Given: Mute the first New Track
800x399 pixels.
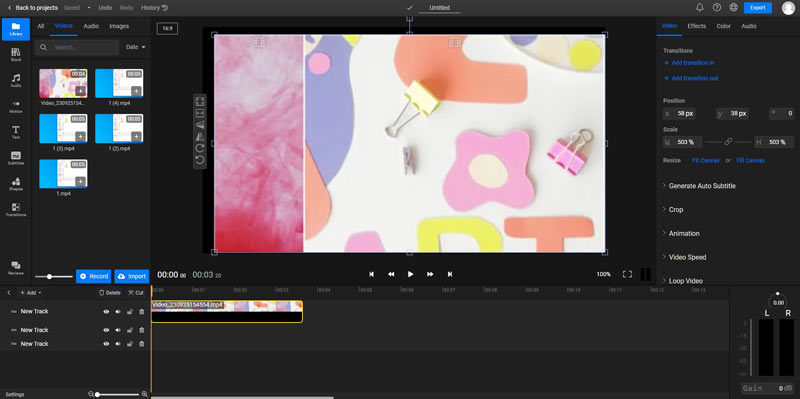Looking at the screenshot, I should pyautogui.click(x=118, y=312).
